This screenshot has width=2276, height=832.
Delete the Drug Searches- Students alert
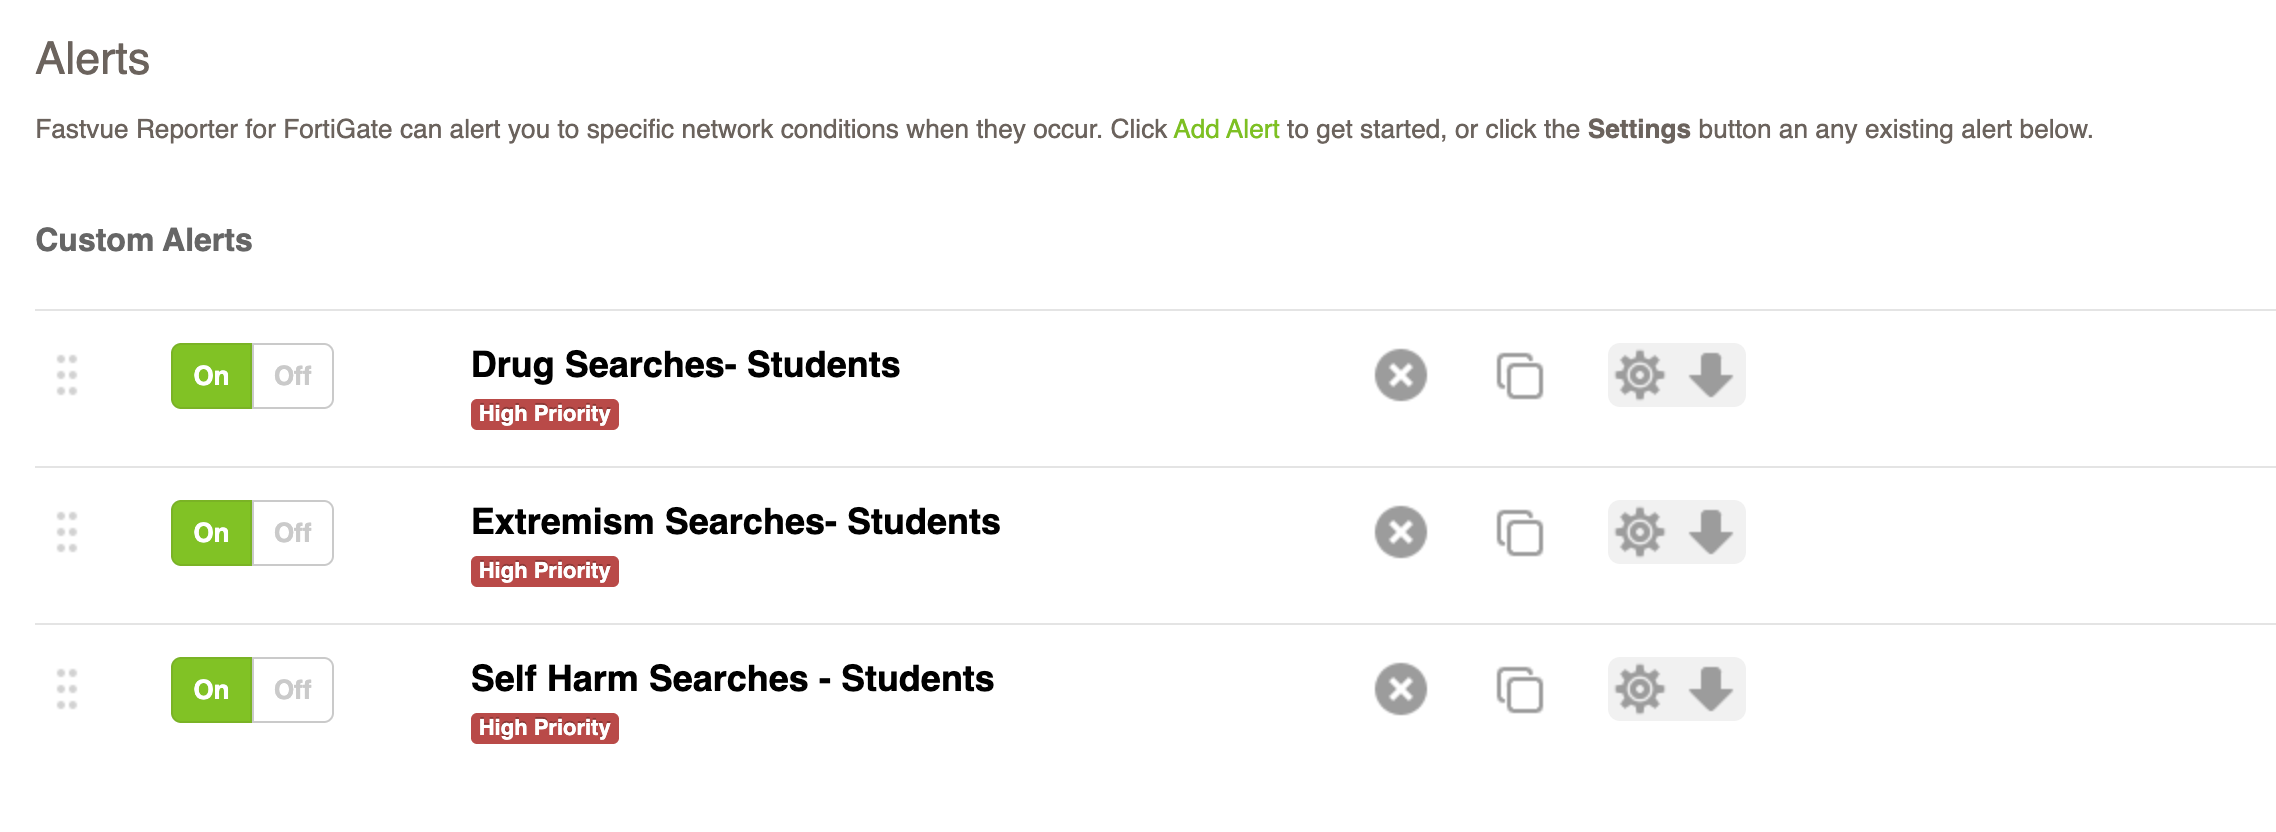[x=1400, y=375]
